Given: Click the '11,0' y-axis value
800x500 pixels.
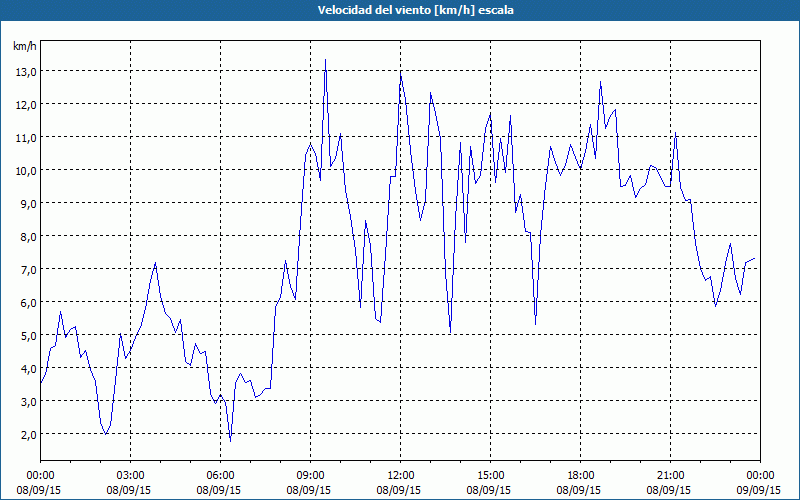Looking at the screenshot, I should tap(26, 138).
